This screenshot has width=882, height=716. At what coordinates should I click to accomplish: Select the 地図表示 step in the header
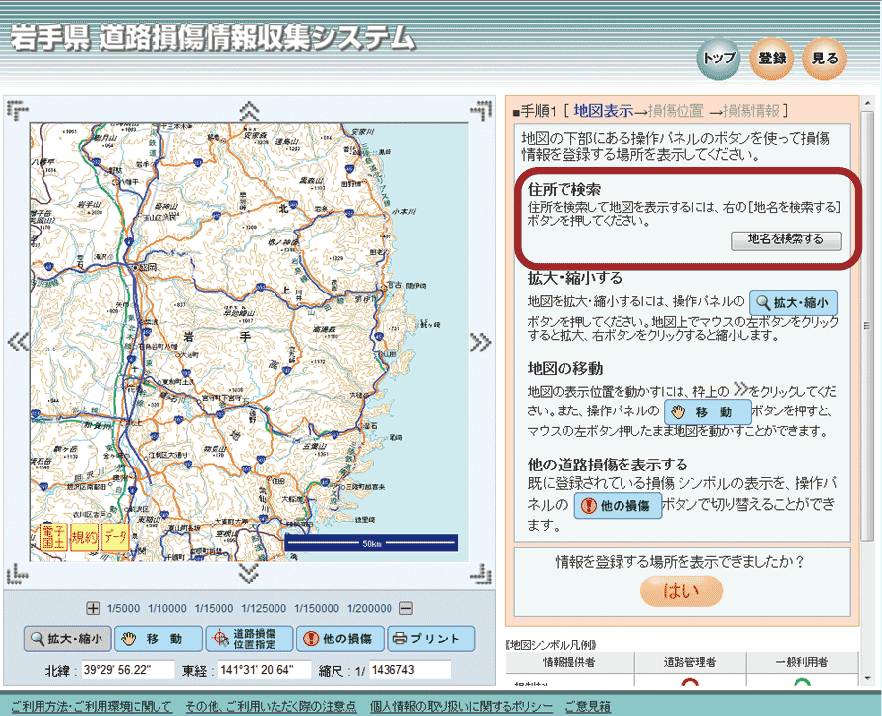tap(603, 111)
